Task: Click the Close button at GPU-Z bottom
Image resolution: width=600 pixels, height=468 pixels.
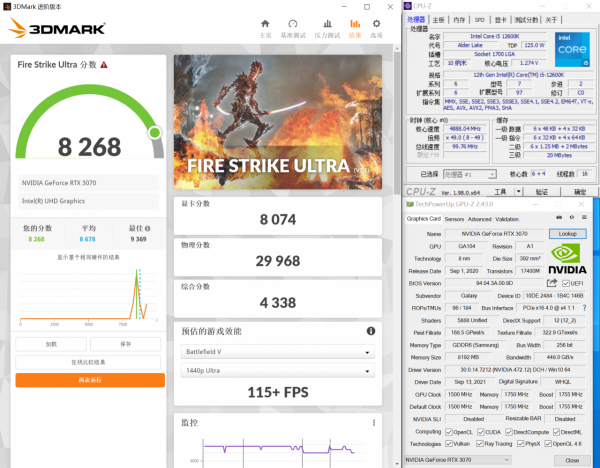Action: (572, 460)
